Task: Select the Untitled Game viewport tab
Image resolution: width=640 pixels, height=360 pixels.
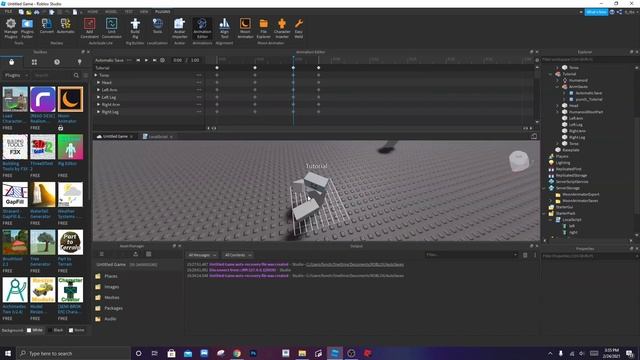Action: coord(115,137)
